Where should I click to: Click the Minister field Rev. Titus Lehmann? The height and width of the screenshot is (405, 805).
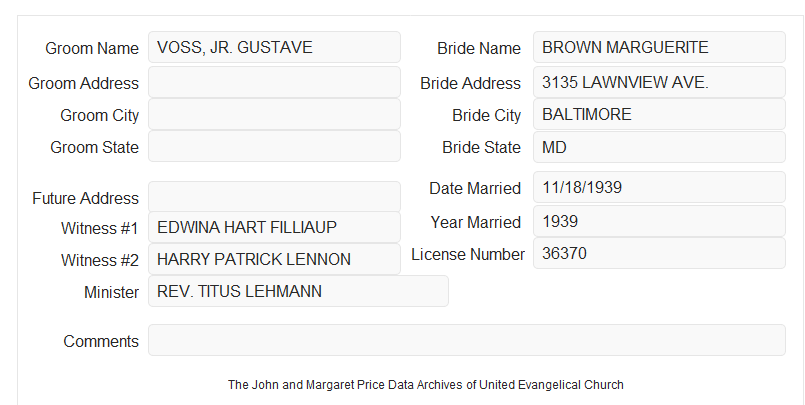point(298,291)
